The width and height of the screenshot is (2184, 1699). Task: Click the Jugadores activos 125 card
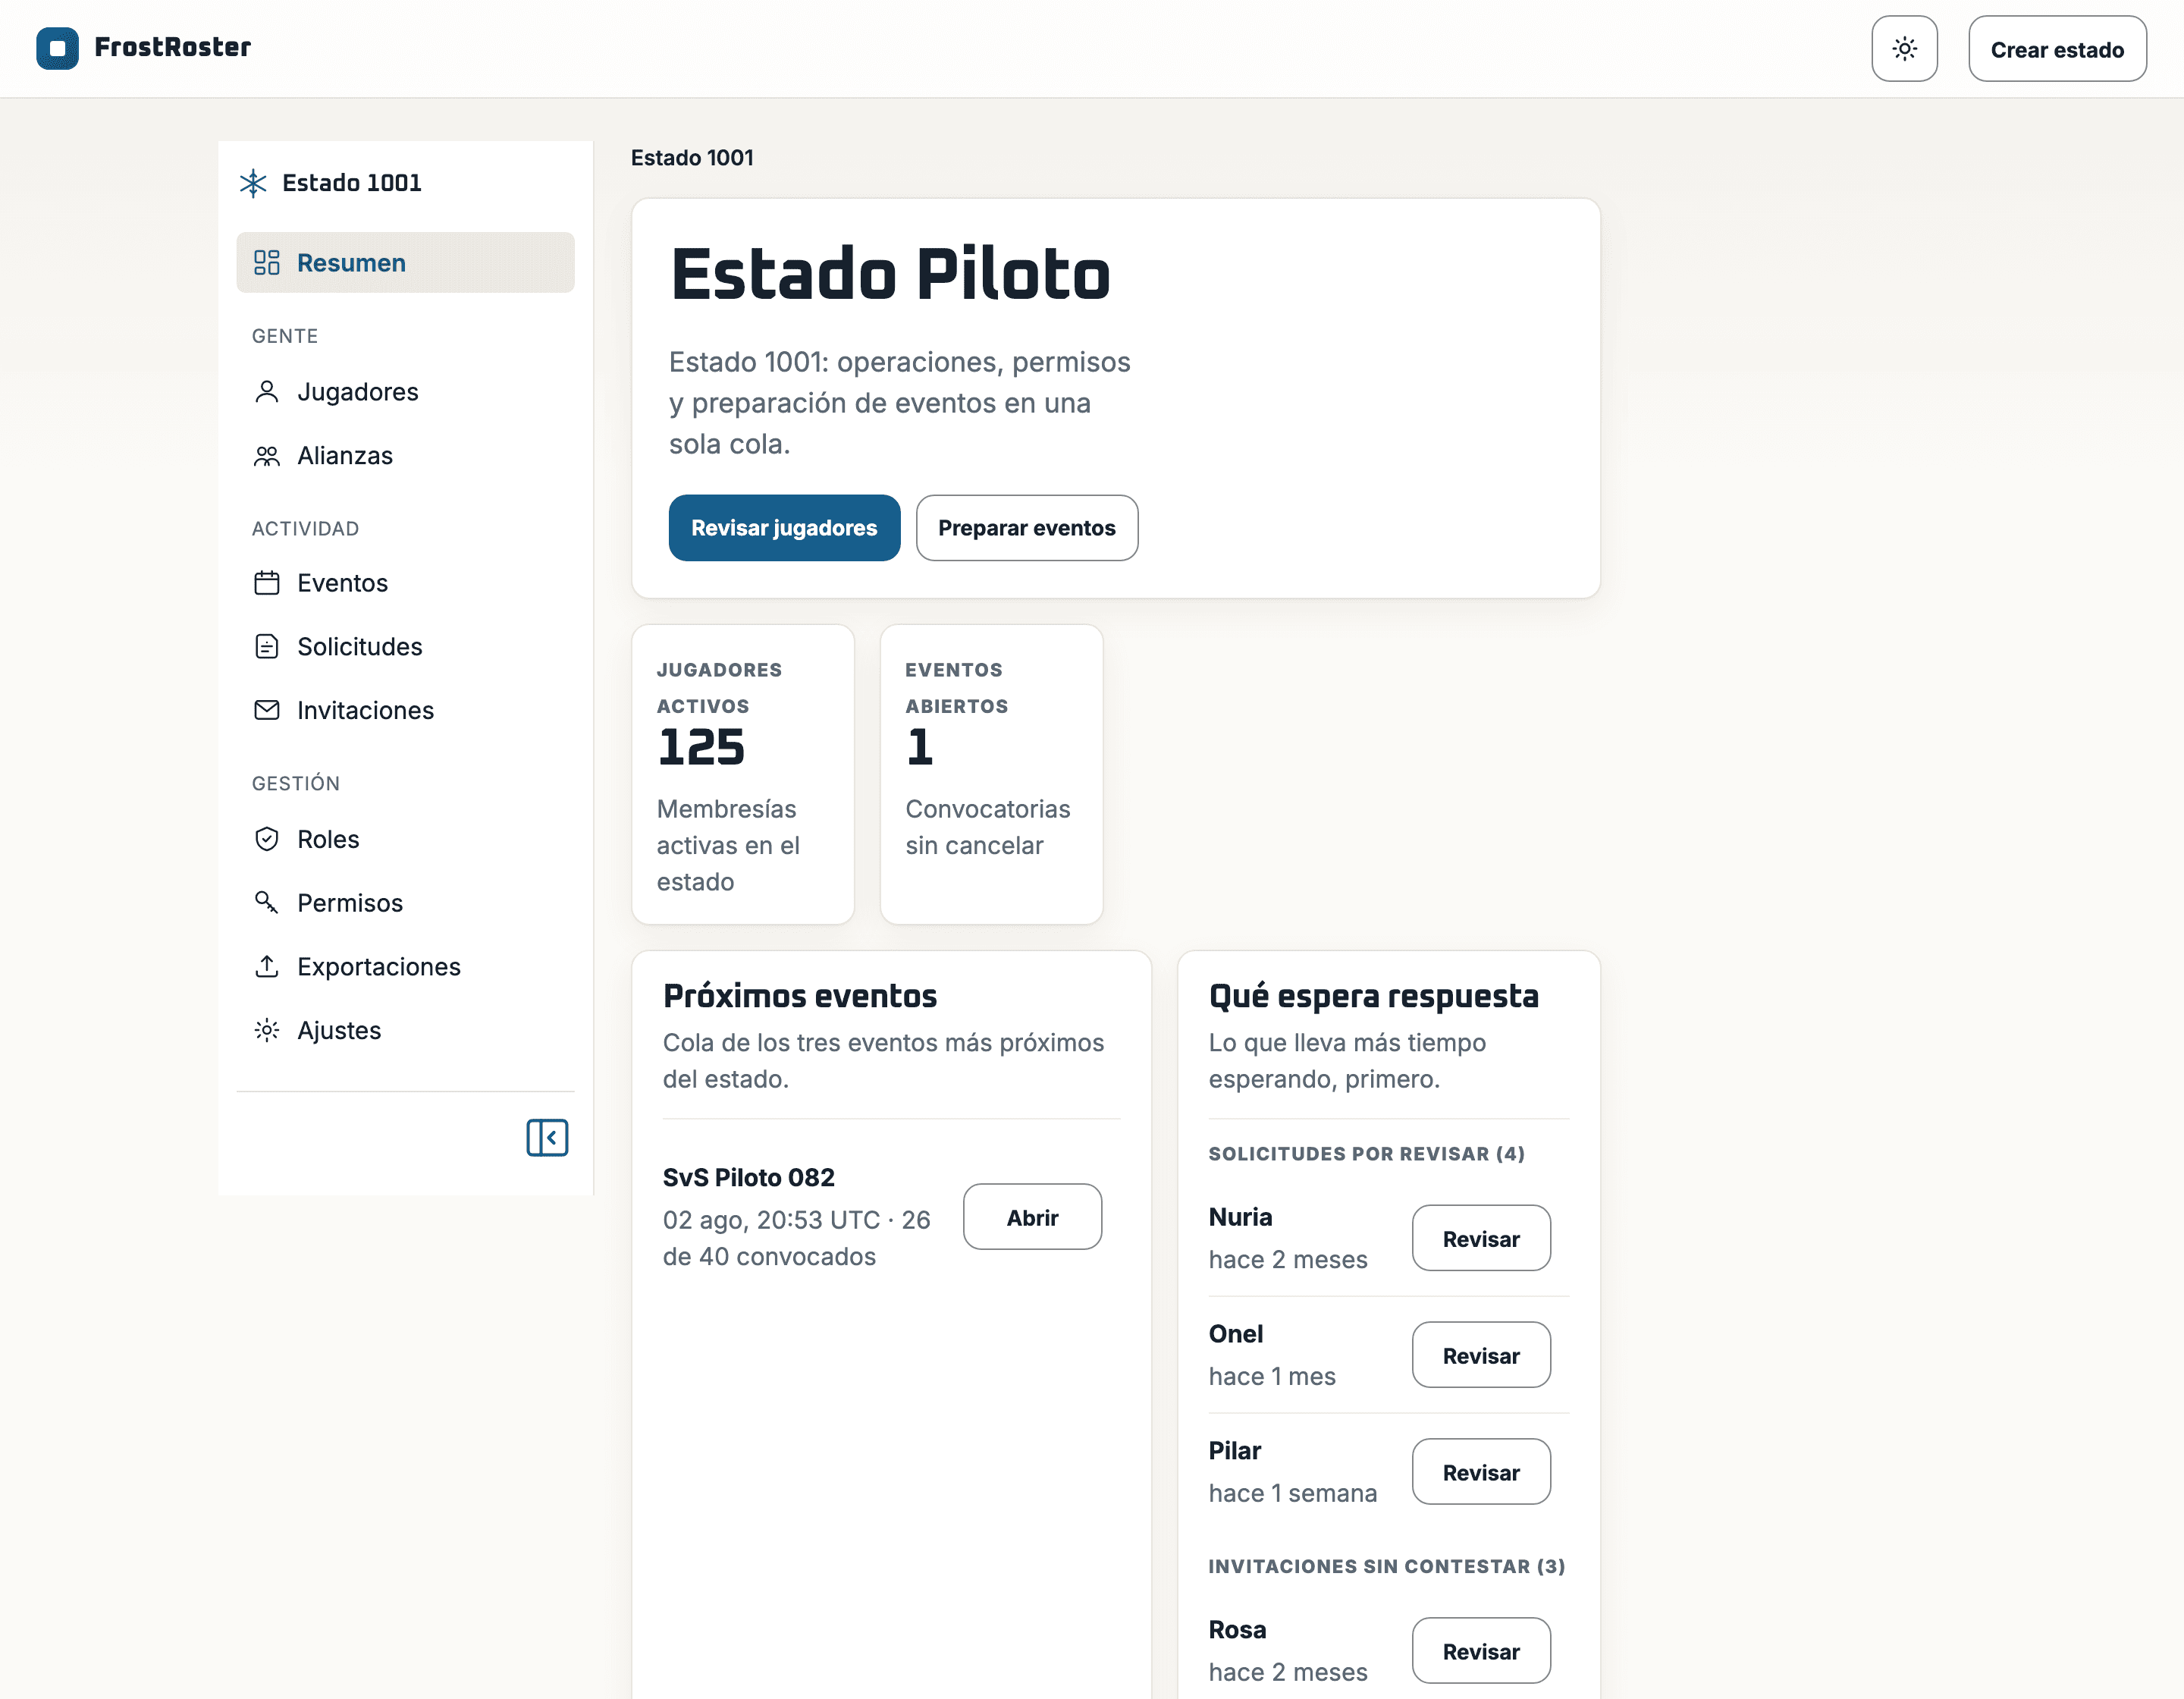tap(743, 775)
